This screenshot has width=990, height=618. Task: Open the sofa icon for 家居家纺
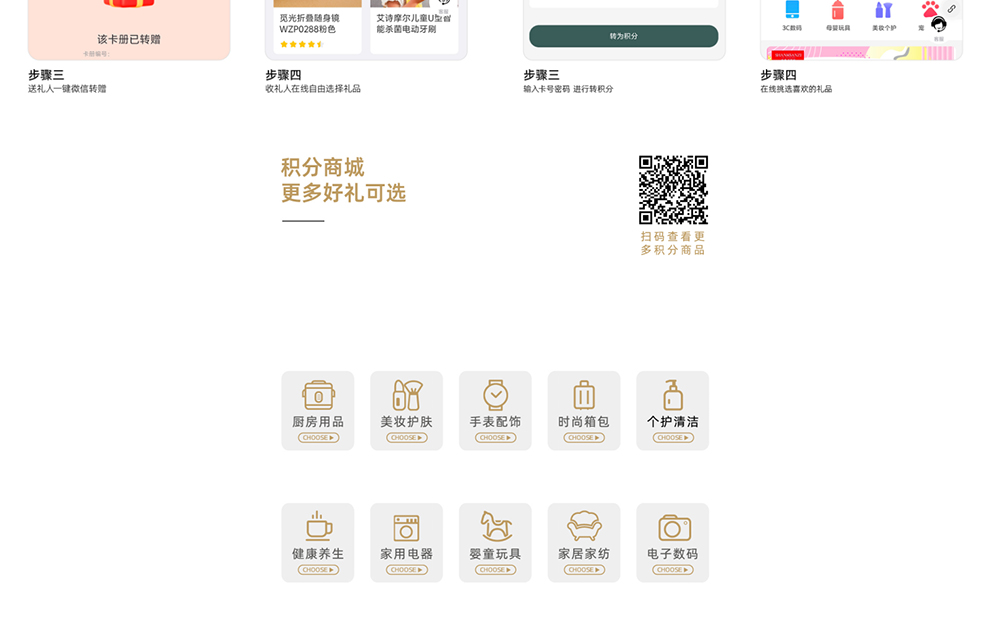pos(584,526)
